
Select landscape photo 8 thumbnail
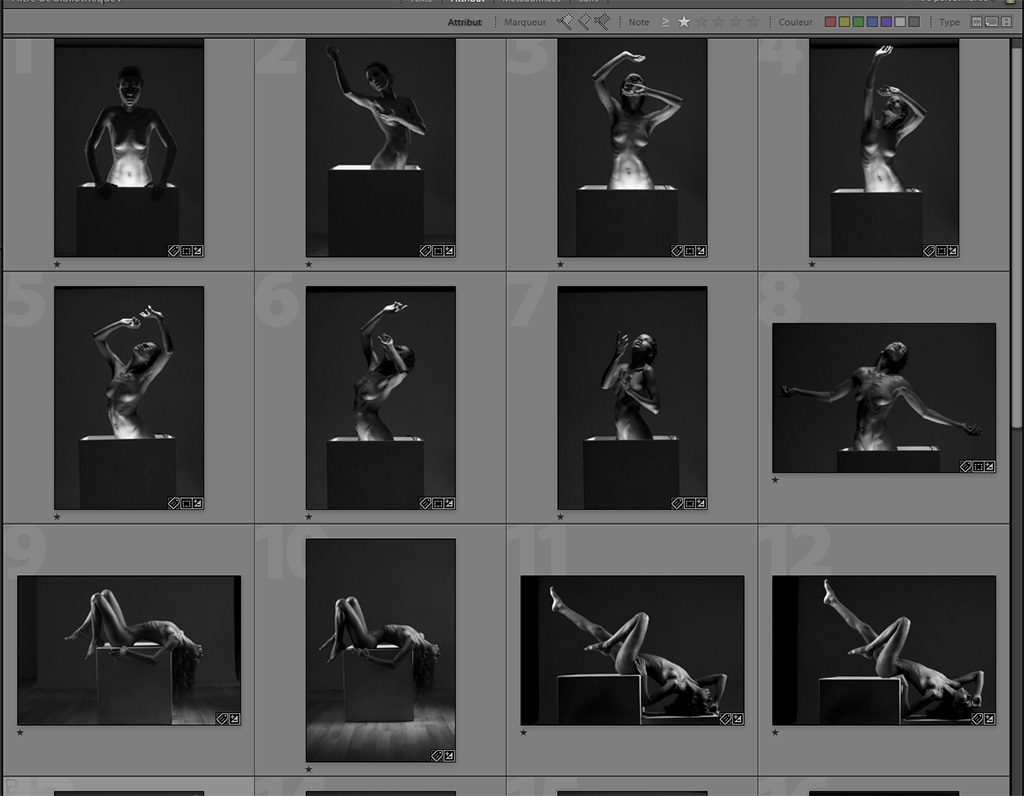(x=884, y=398)
